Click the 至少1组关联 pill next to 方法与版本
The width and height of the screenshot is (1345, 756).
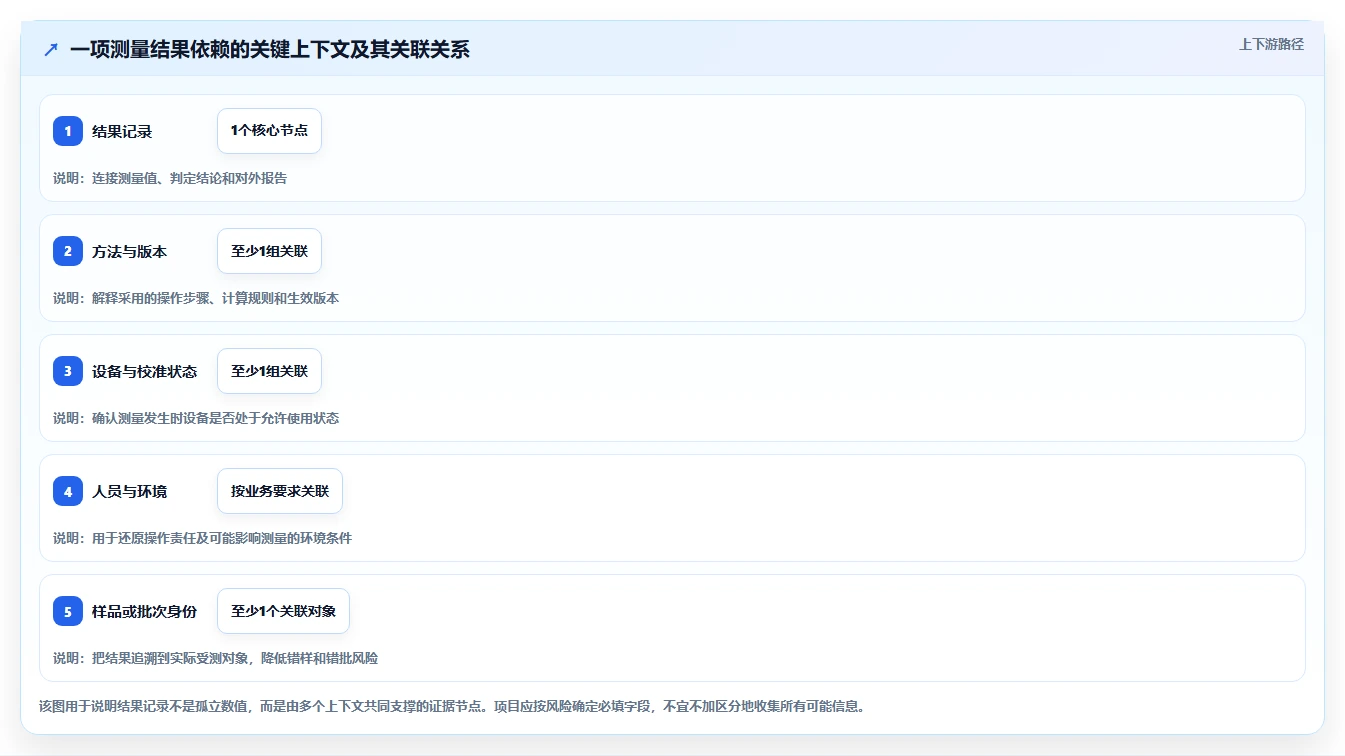click(269, 251)
